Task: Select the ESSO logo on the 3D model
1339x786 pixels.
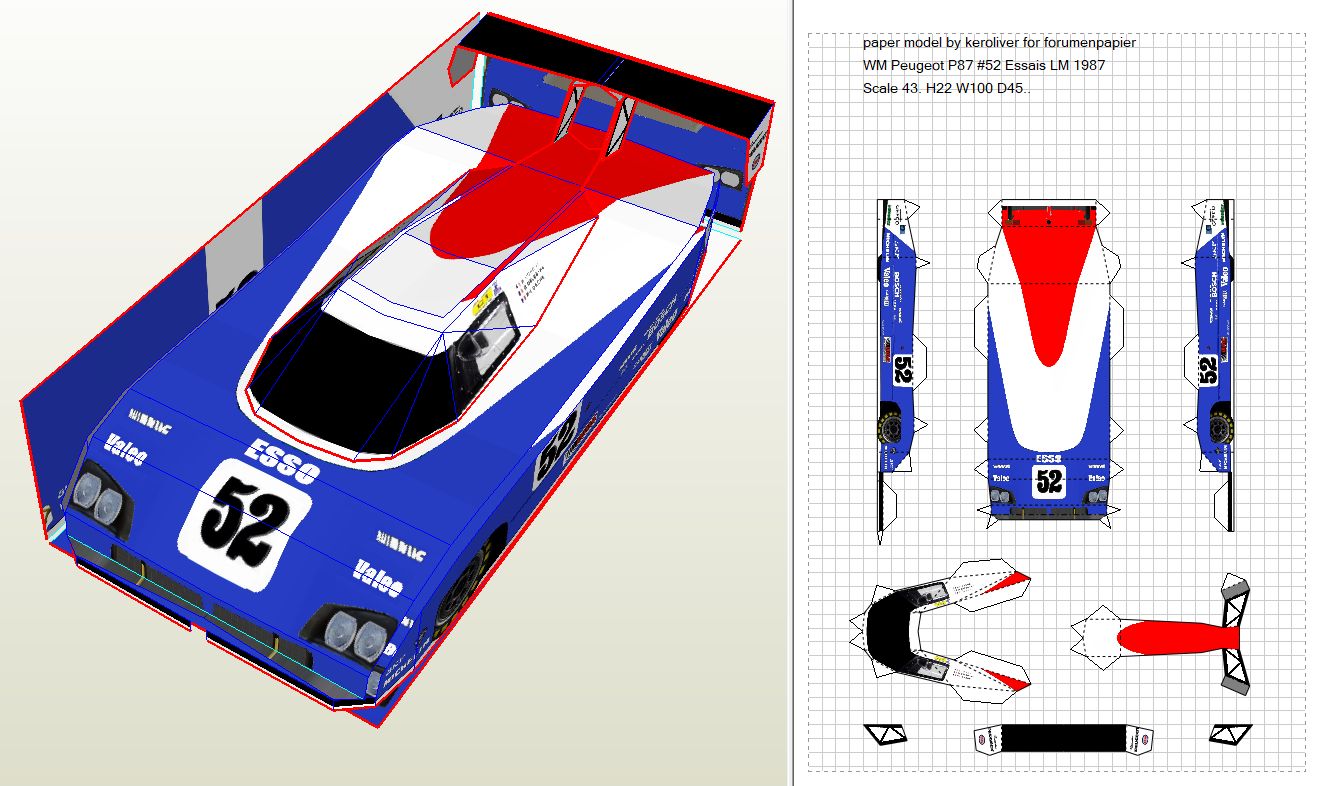Action: (285, 461)
